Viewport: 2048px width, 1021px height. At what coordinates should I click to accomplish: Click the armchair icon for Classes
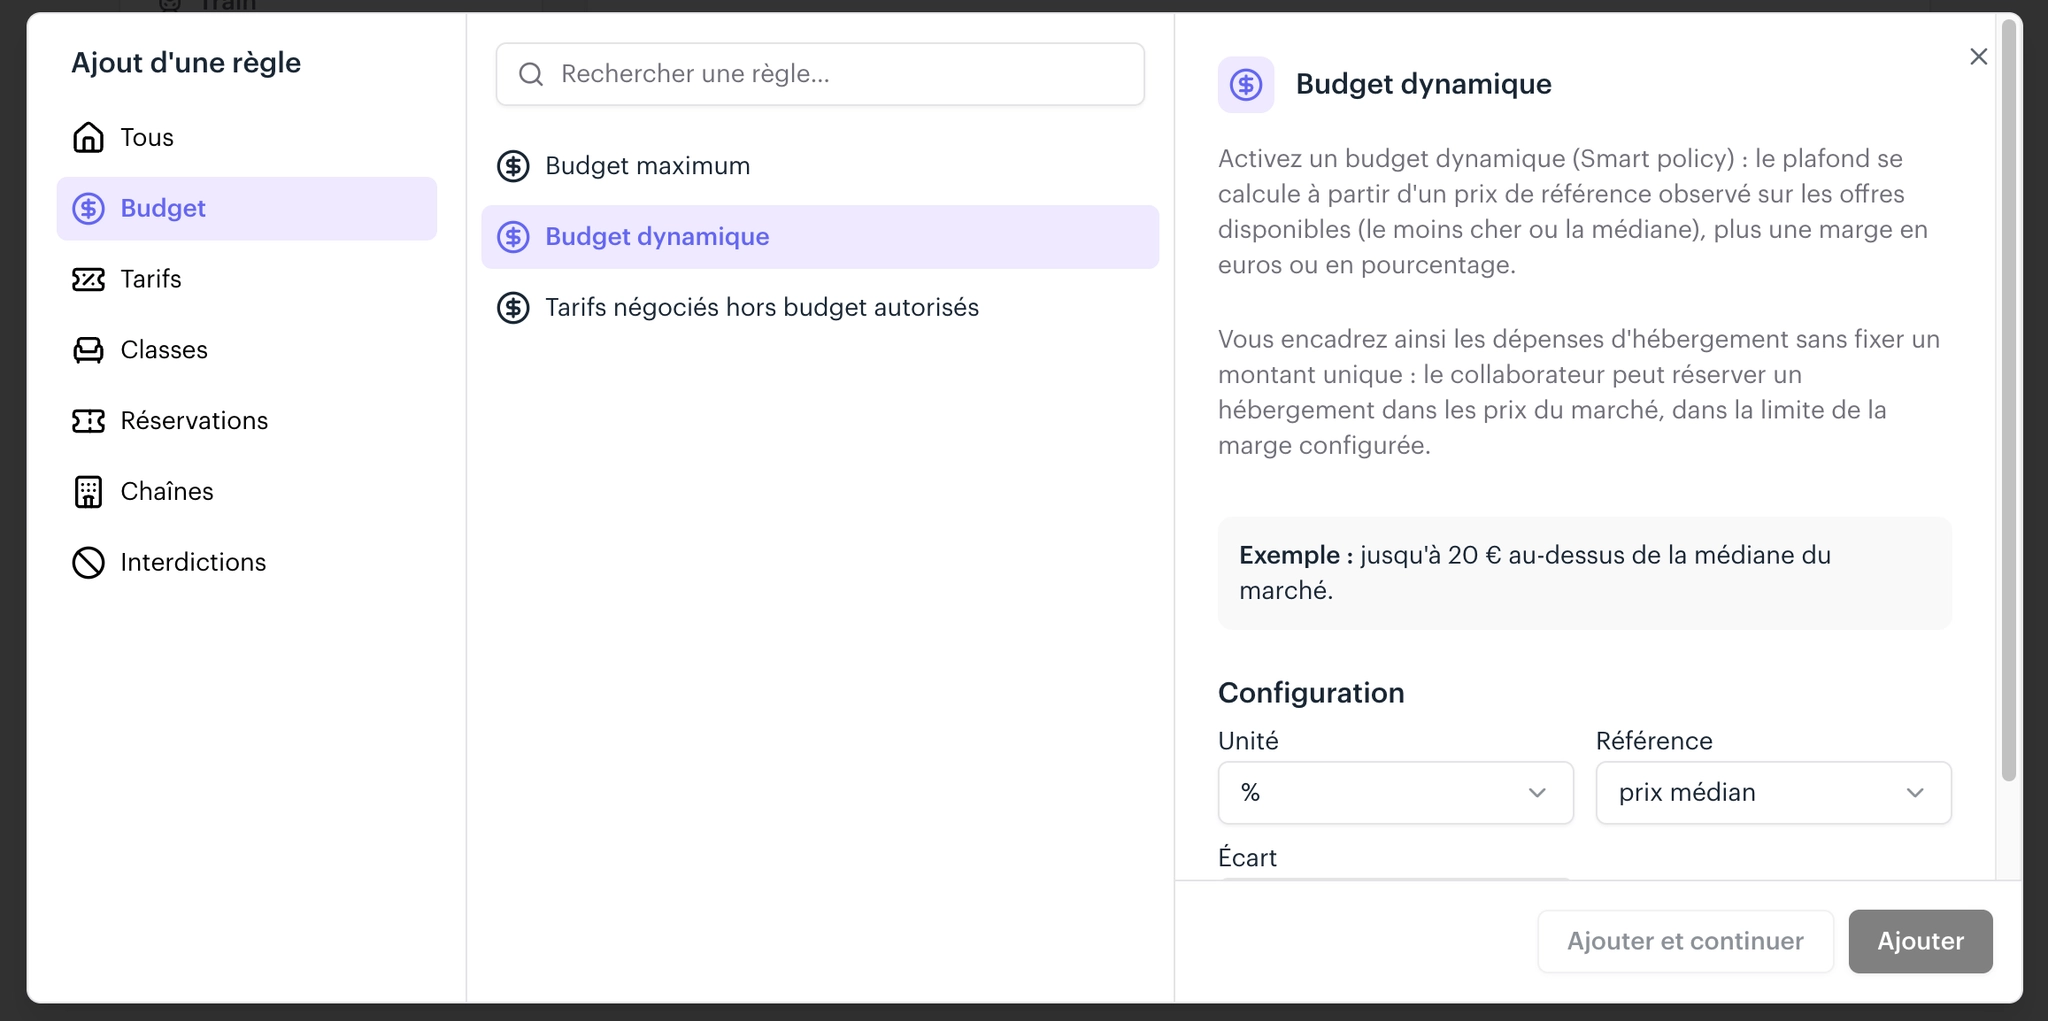click(88, 350)
